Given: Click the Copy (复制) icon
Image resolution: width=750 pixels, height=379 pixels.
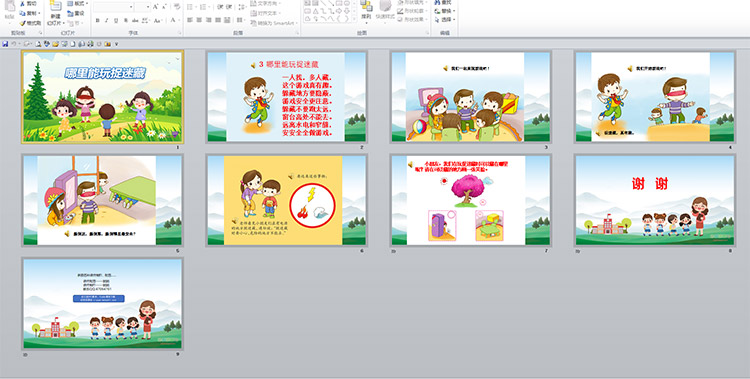Looking at the screenshot, I should 22,13.
